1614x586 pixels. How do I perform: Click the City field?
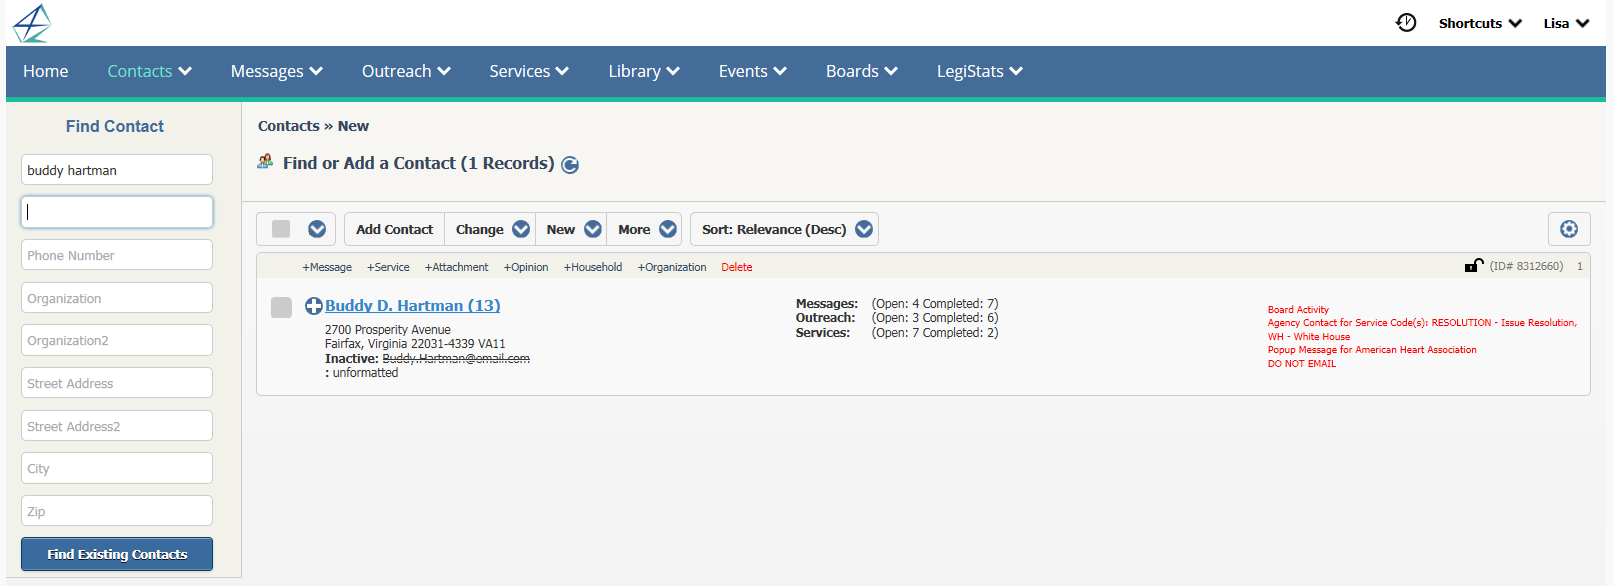click(x=117, y=468)
